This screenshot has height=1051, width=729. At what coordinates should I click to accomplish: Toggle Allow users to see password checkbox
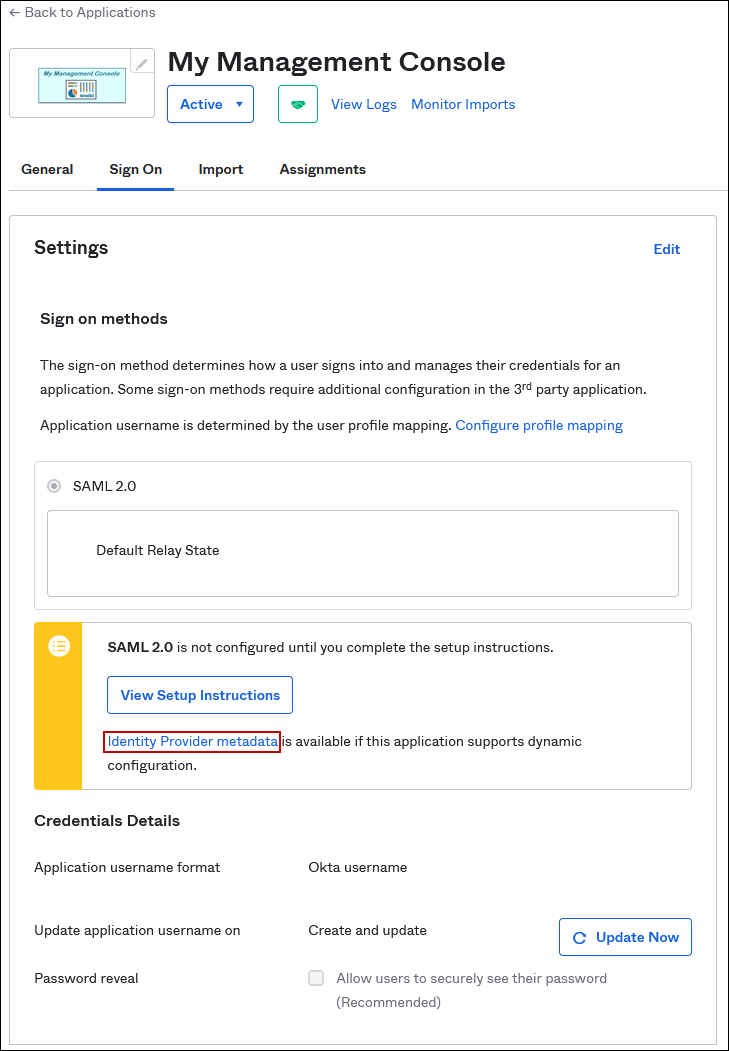click(x=316, y=978)
